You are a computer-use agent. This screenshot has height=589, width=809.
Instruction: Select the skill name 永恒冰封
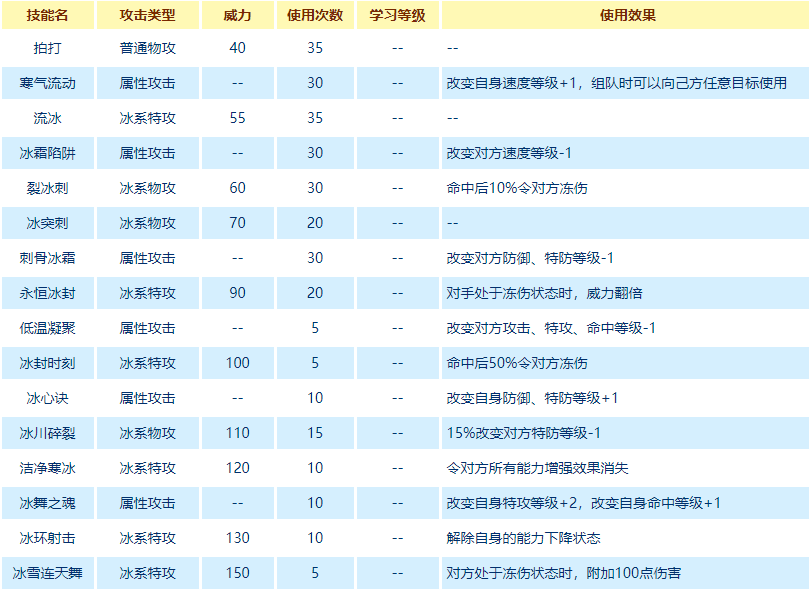[47, 293]
